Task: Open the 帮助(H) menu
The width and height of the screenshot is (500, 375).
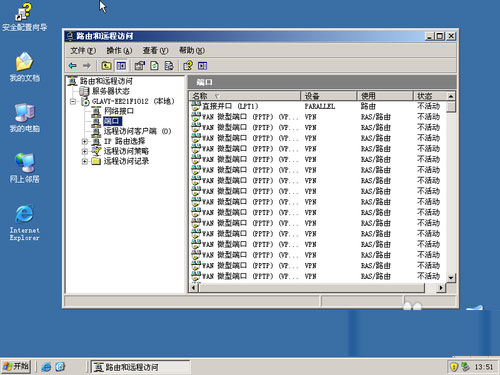Action: pos(192,50)
